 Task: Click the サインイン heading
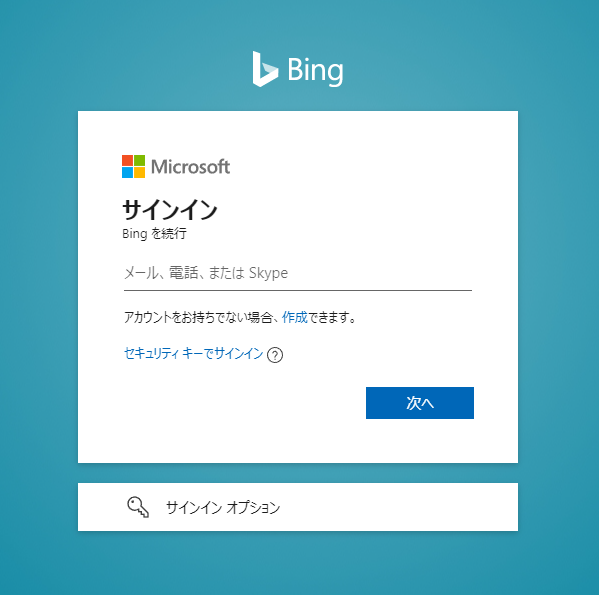170,210
